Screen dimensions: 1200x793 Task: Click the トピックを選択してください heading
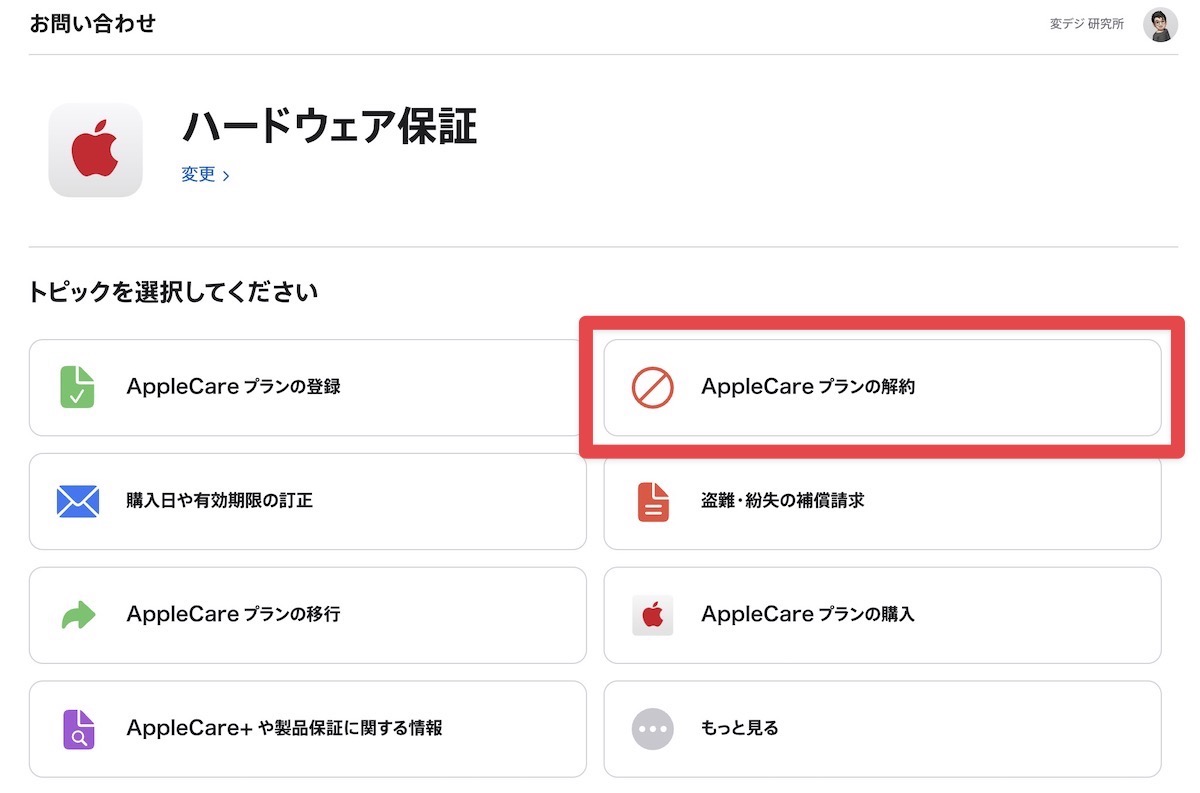173,292
